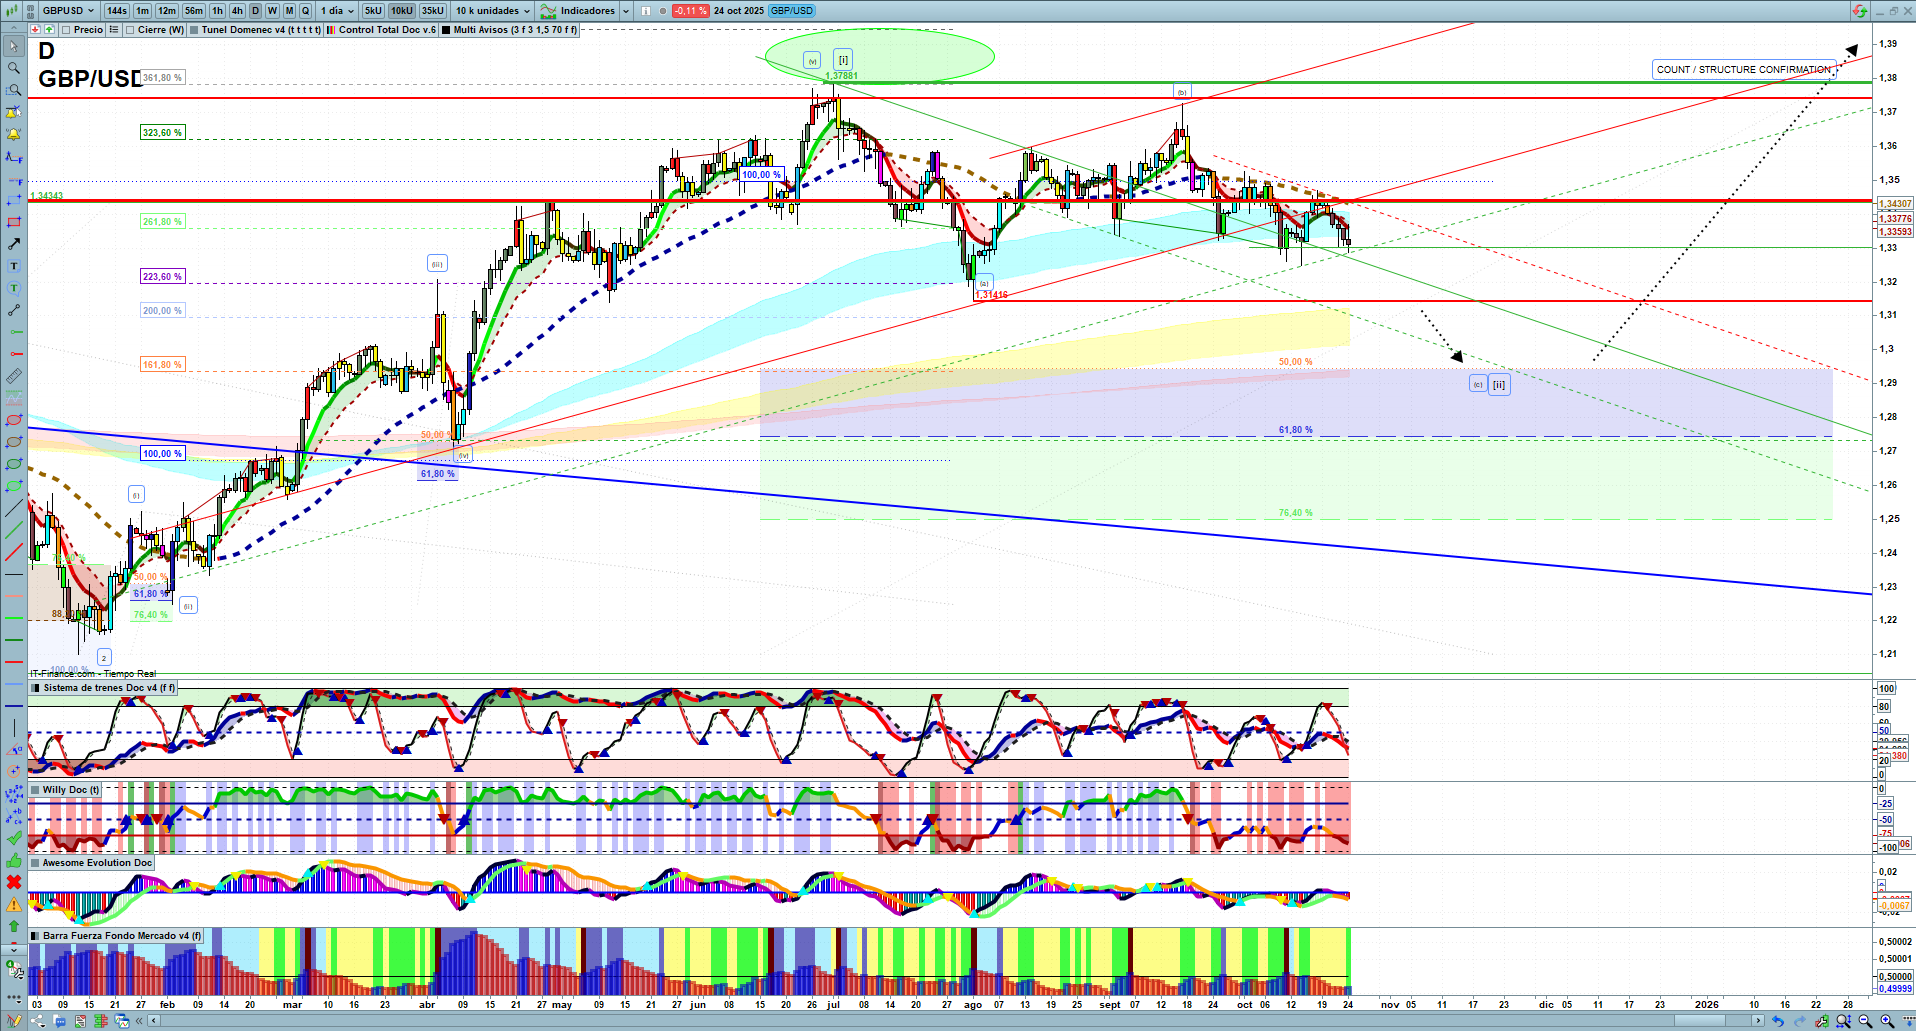
Task: Select the black arrow drawing tool
Action: point(14,244)
